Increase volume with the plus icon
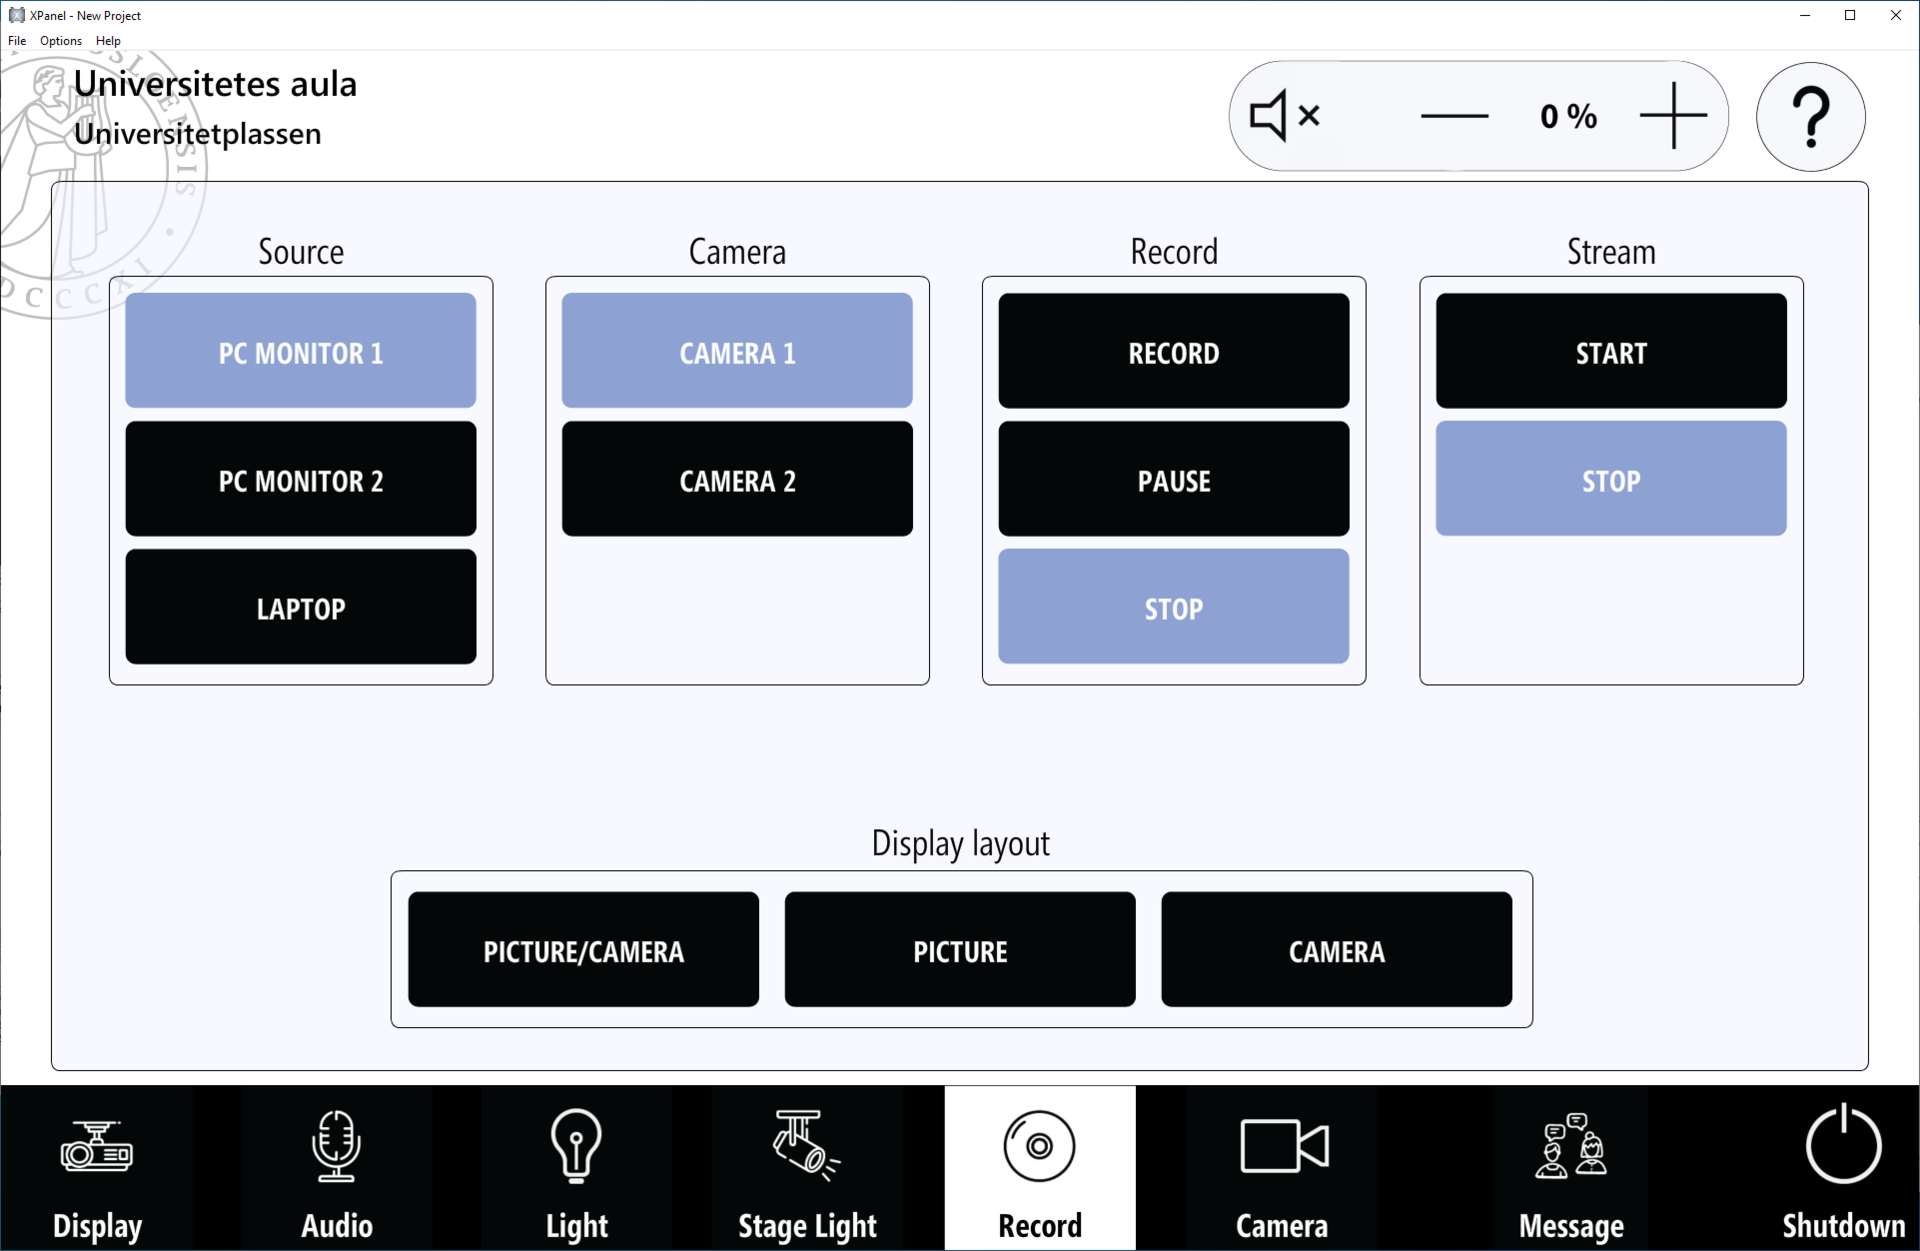1920x1251 pixels. [x=1673, y=116]
